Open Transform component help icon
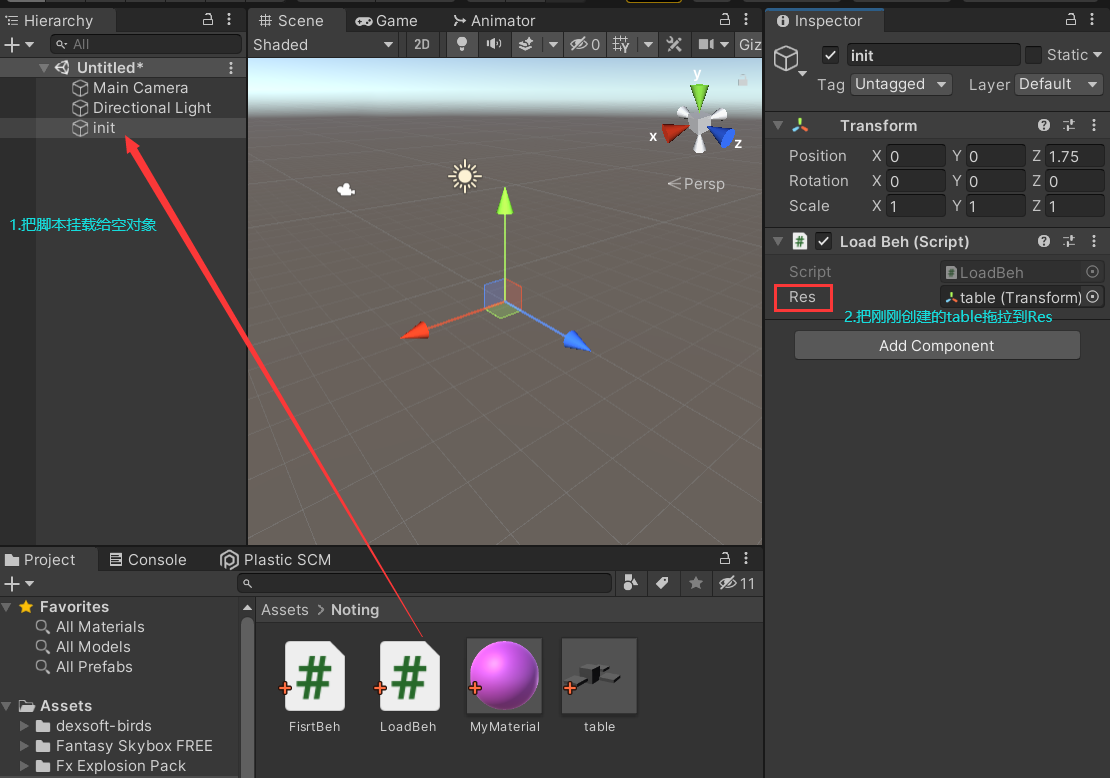This screenshot has height=778, width=1110. [1043, 125]
